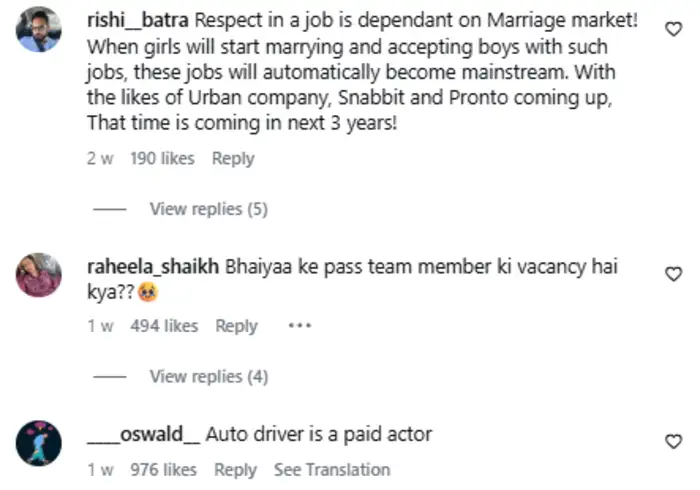Like ___oswald__'s comment with heart
Image resolution: width=700 pixels, height=490 pixels.
click(x=674, y=440)
